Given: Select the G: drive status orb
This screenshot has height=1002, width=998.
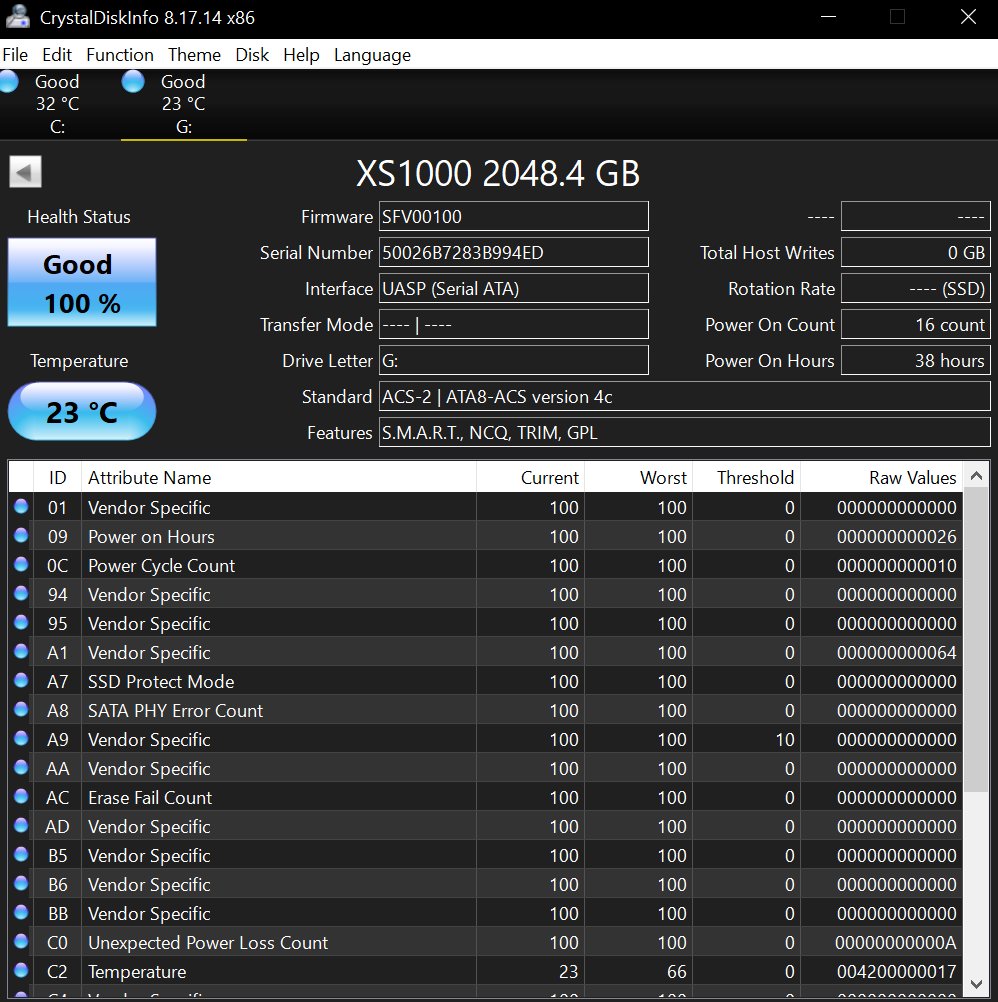Looking at the screenshot, I should (x=133, y=82).
